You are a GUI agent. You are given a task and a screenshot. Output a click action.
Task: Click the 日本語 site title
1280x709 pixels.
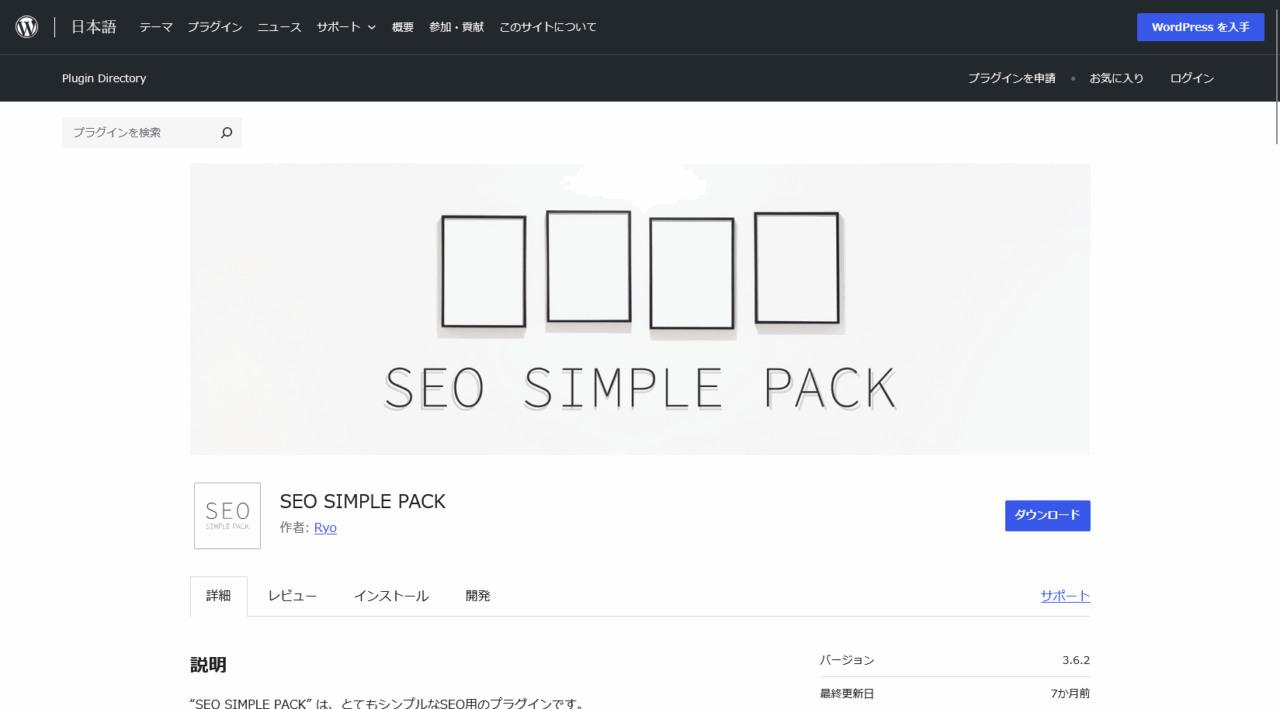(94, 27)
